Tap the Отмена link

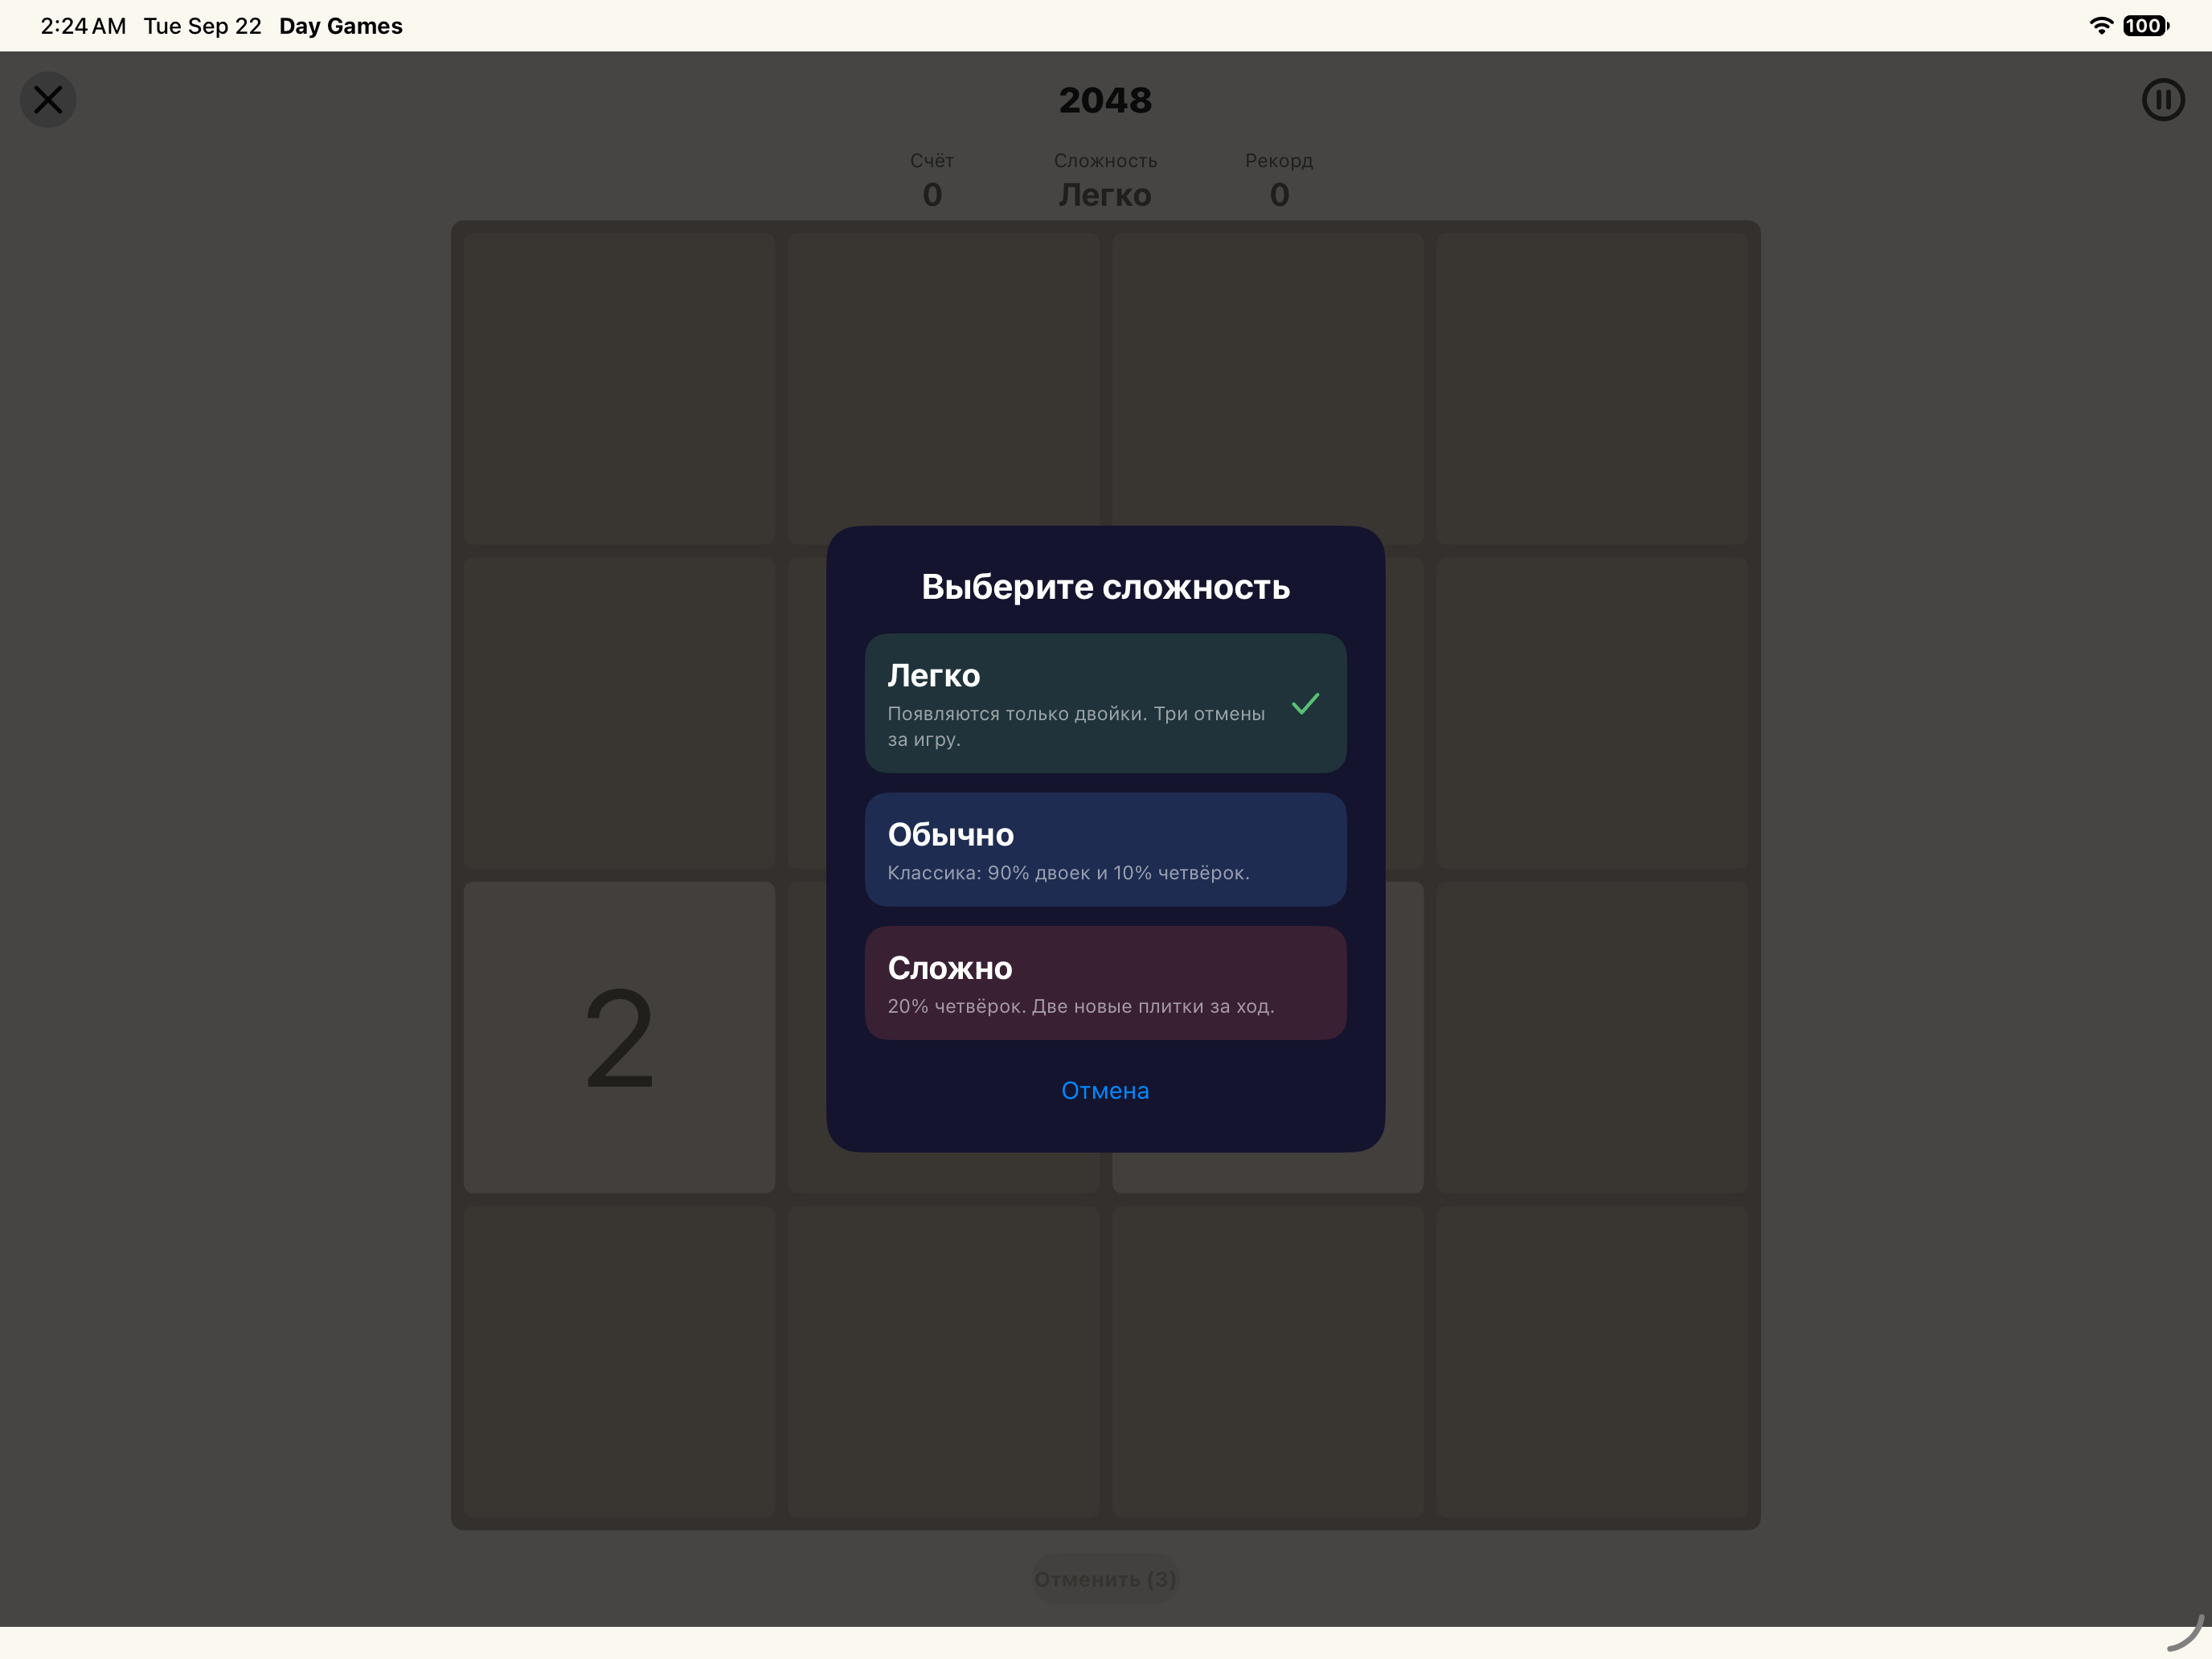tap(1105, 1091)
